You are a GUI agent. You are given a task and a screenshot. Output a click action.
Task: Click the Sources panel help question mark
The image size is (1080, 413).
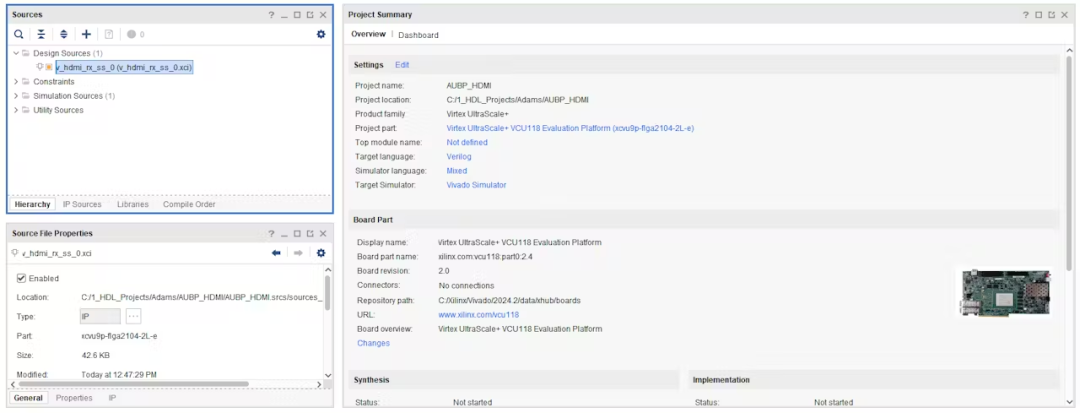point(271,14)
